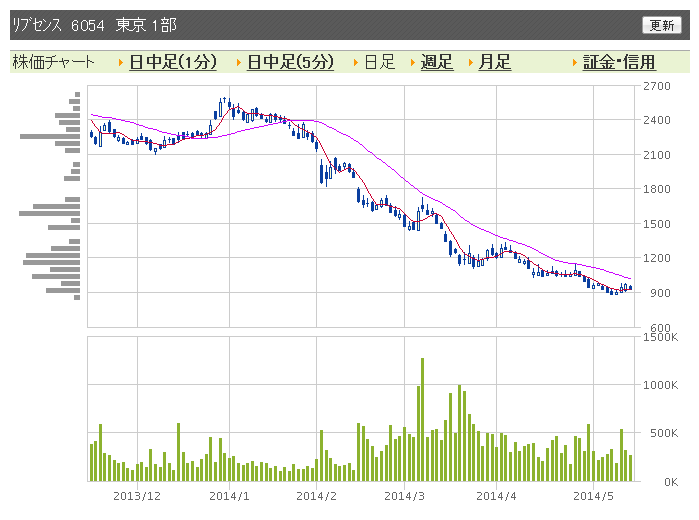
Task: Click the 2400 price axis label
Action: pyautogui.click(x=657, y=120)
